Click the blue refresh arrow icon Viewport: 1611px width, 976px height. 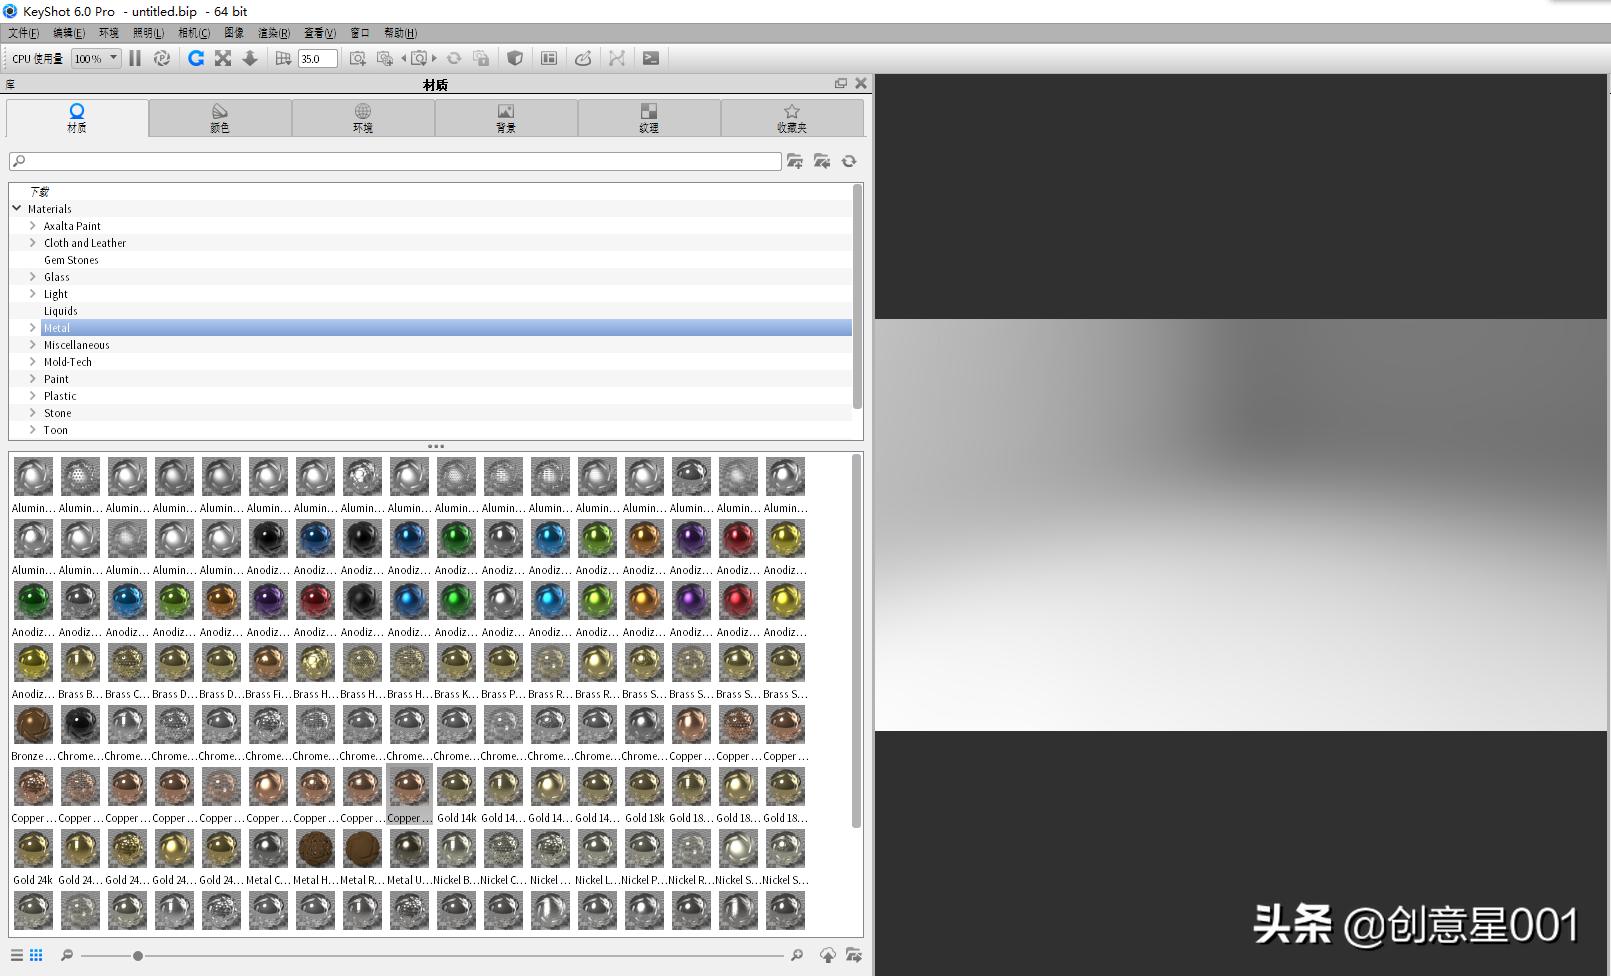[196, 58]
